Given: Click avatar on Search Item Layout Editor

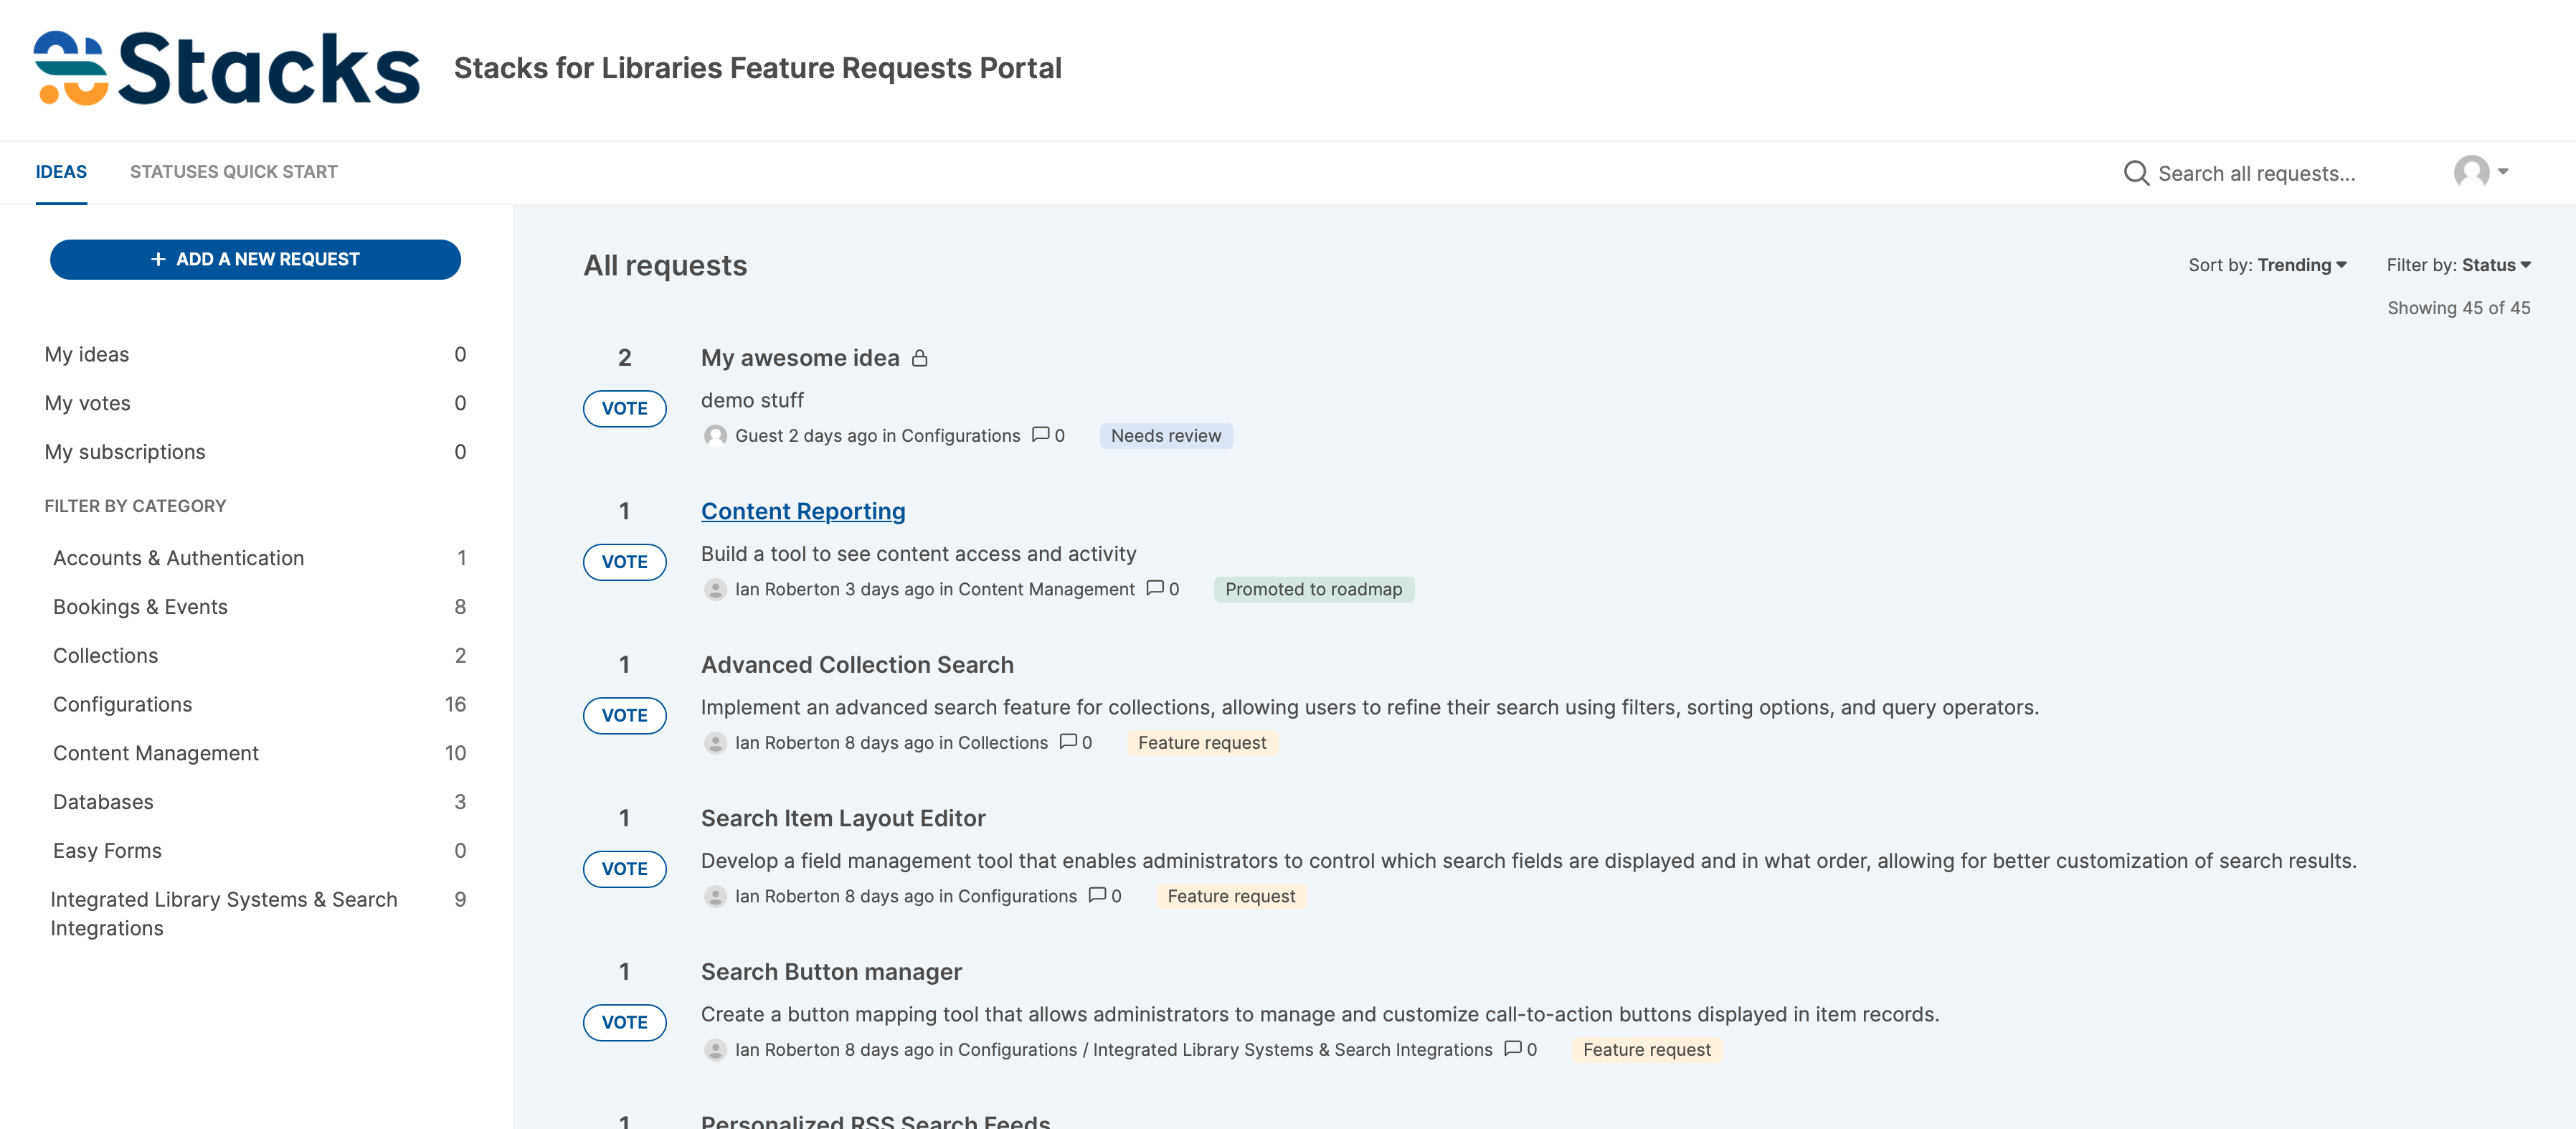Looking at the screenshot, I should click(x=715, y=897).
